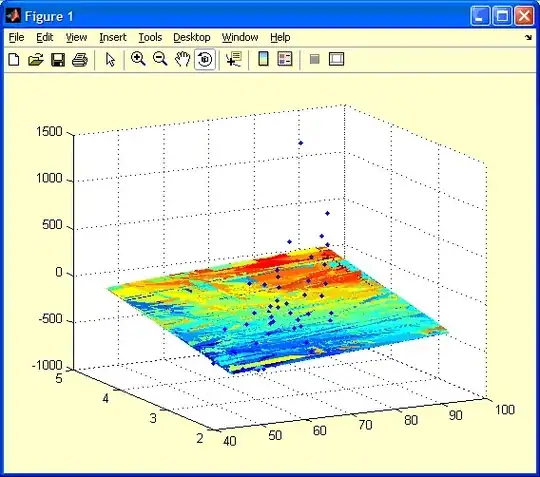The height and width of the screenshot is (477, 540).
Task: Open a file with the Open icon
Action: point(35,59)
